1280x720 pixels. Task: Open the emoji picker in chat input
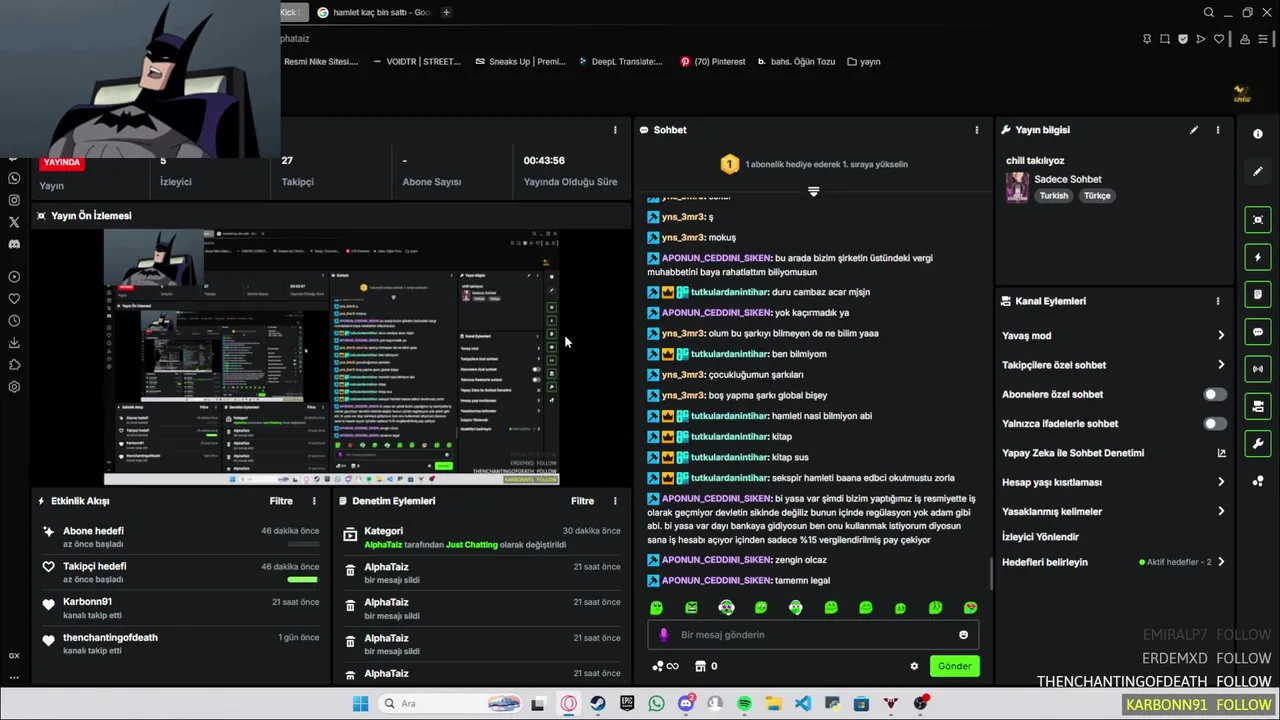963,635
